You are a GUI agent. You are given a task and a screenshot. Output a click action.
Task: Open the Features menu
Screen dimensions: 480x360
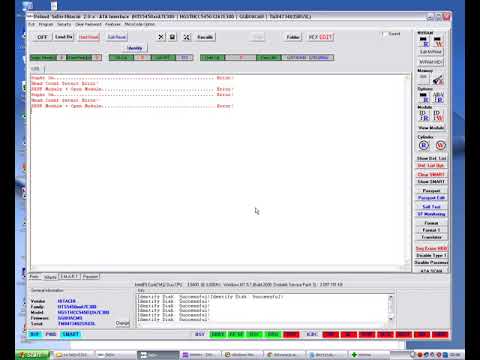113,24
